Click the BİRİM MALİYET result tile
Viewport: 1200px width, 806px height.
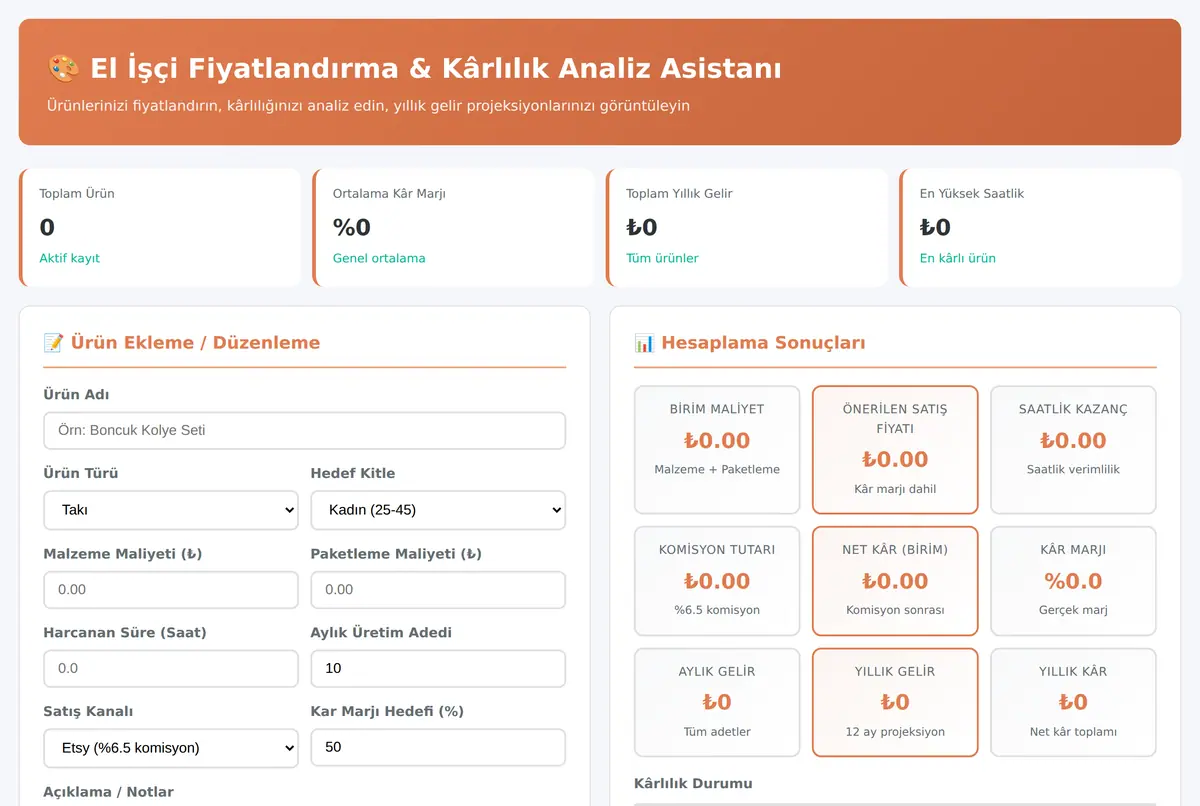[x=717, y=450]
